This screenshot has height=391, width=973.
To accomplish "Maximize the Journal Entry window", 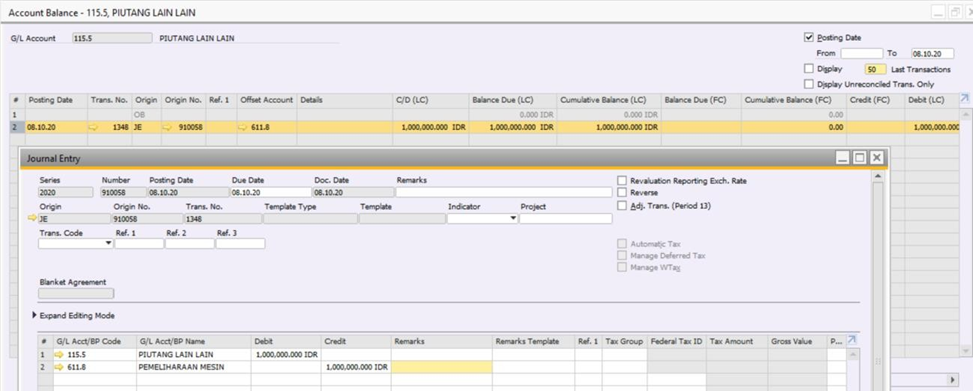I will [859, 158].
